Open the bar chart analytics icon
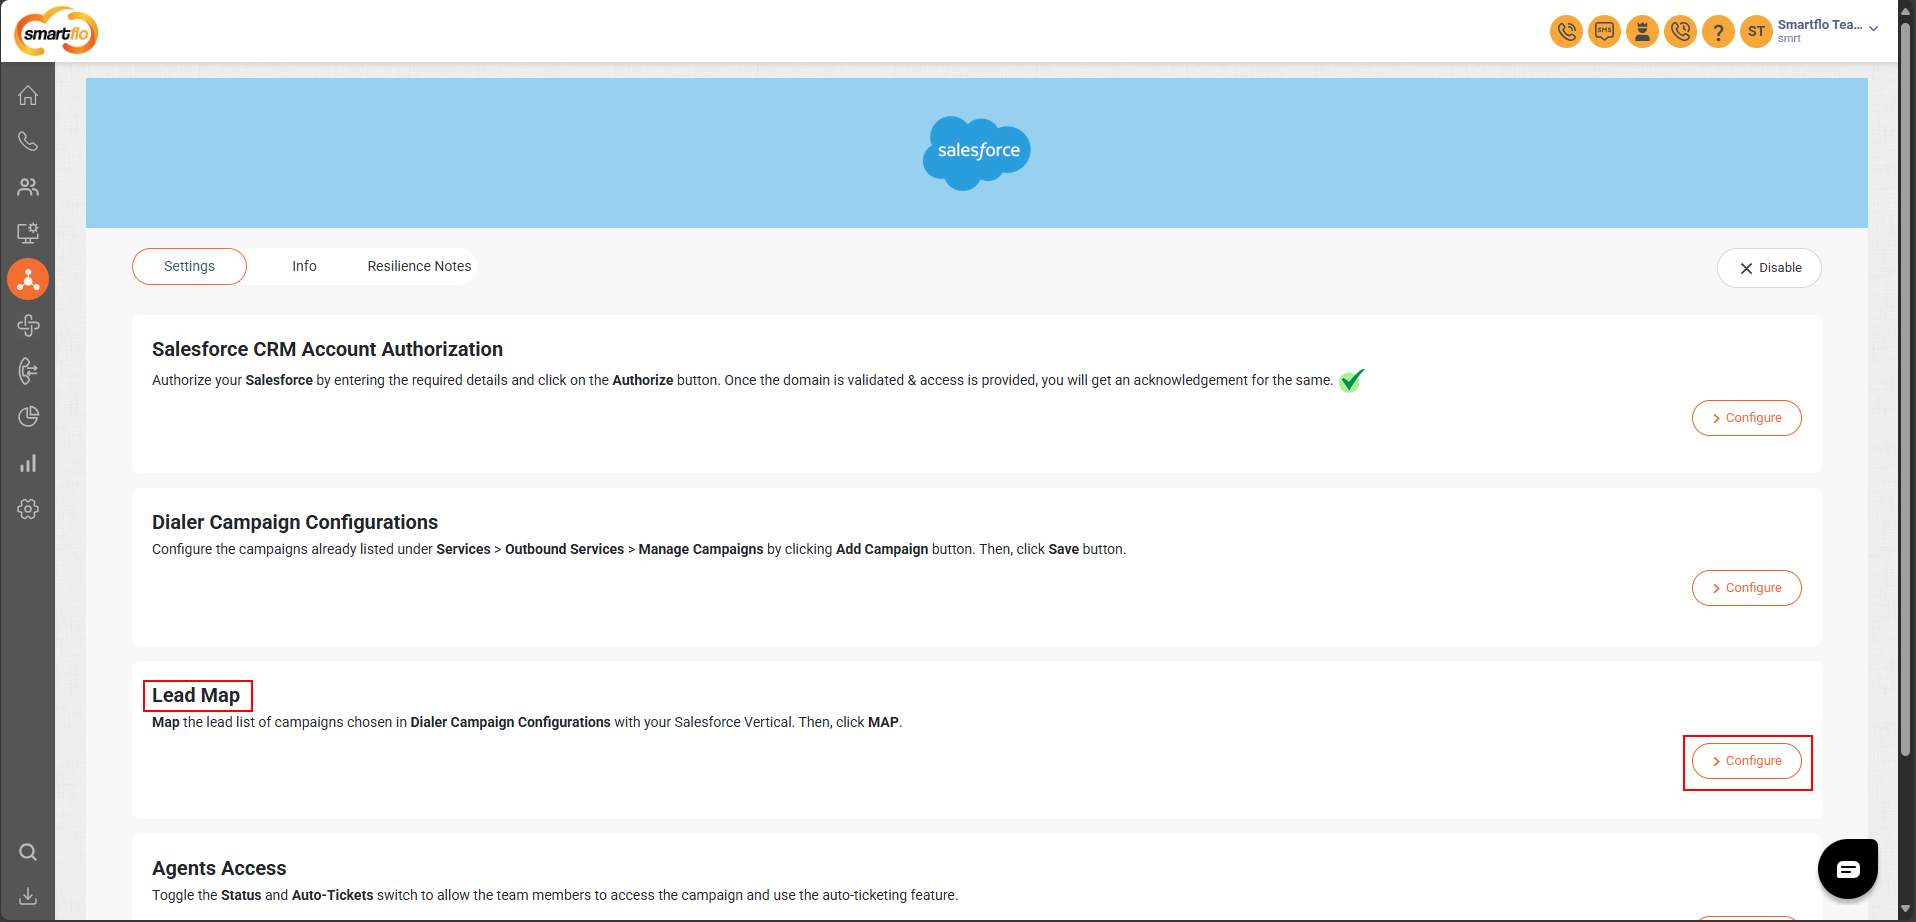The height and width of the screenshot is (922, 1916). 28,463
